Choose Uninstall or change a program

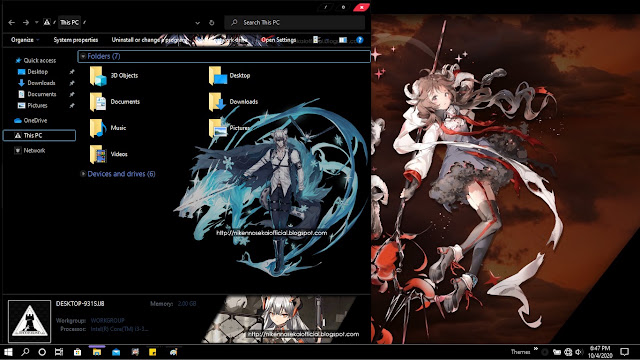[149, 40]
